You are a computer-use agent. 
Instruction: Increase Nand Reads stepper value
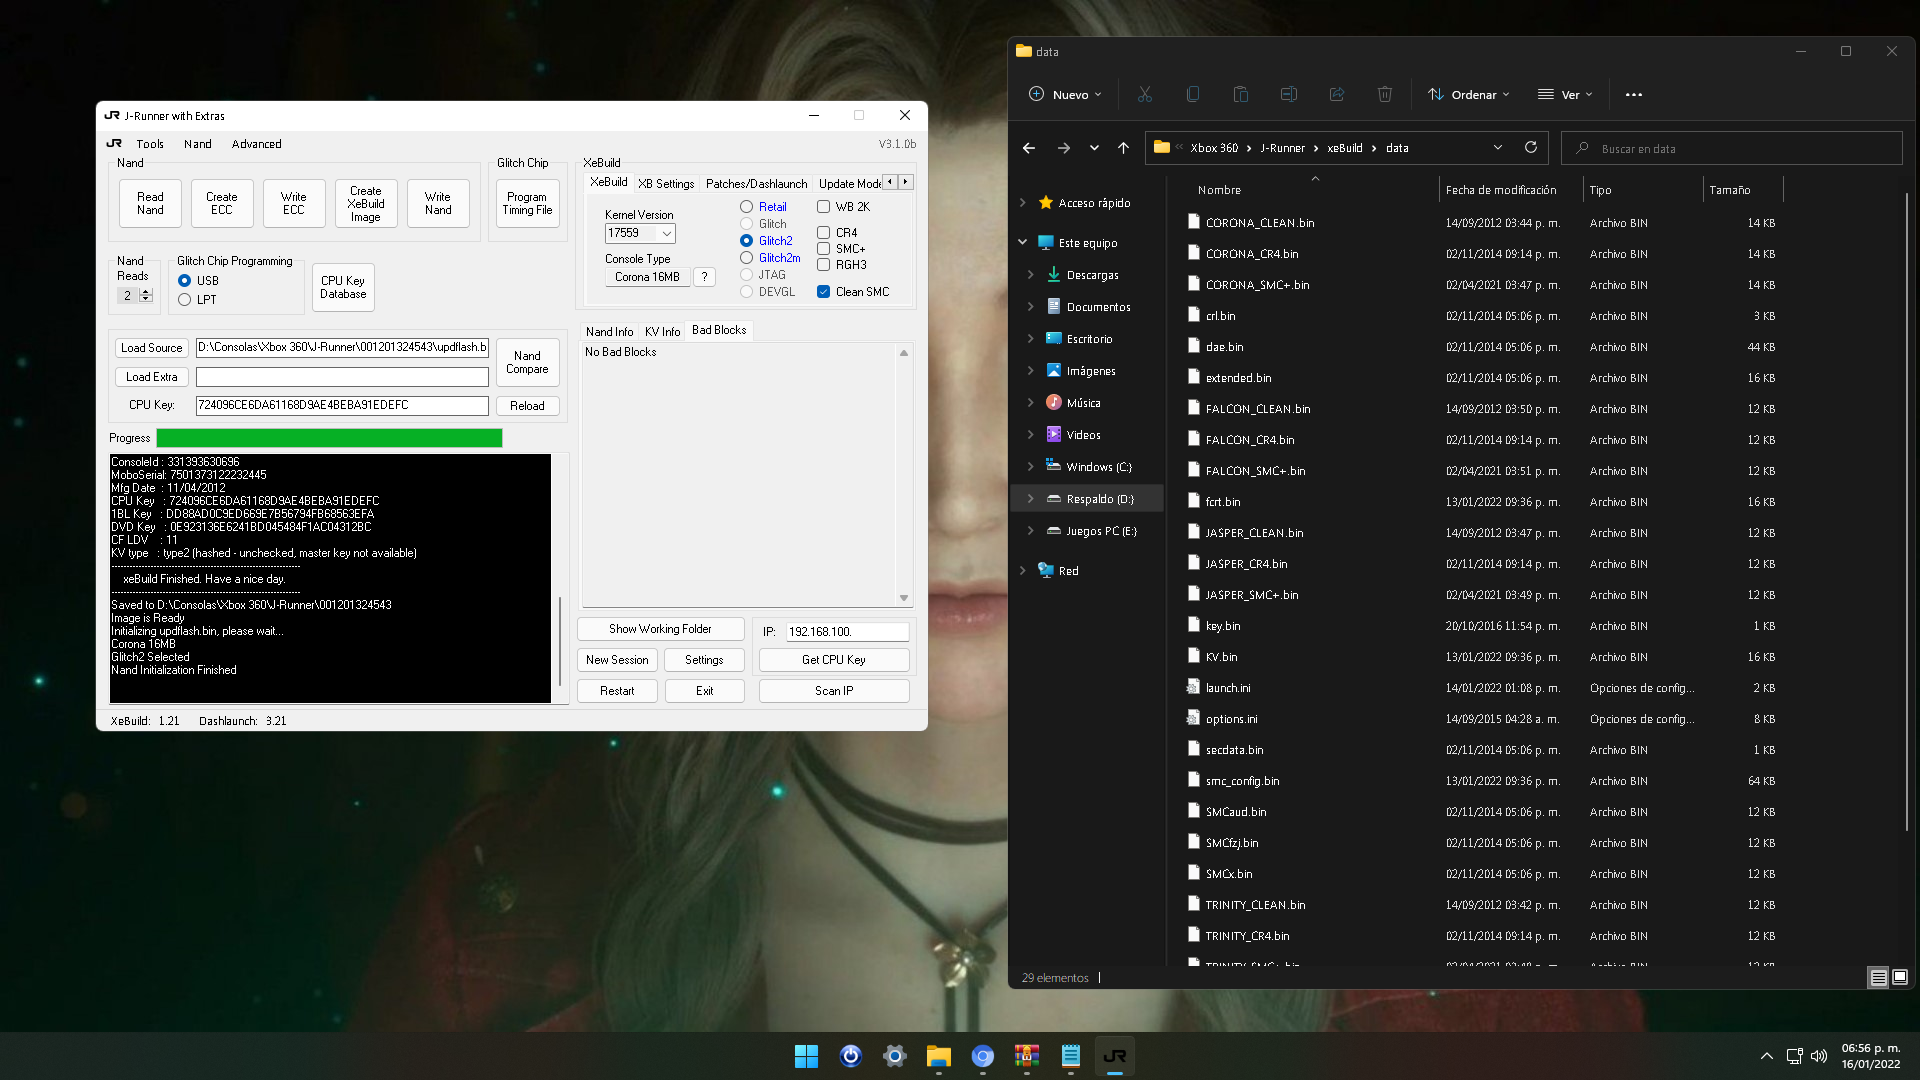coord(146,292)
